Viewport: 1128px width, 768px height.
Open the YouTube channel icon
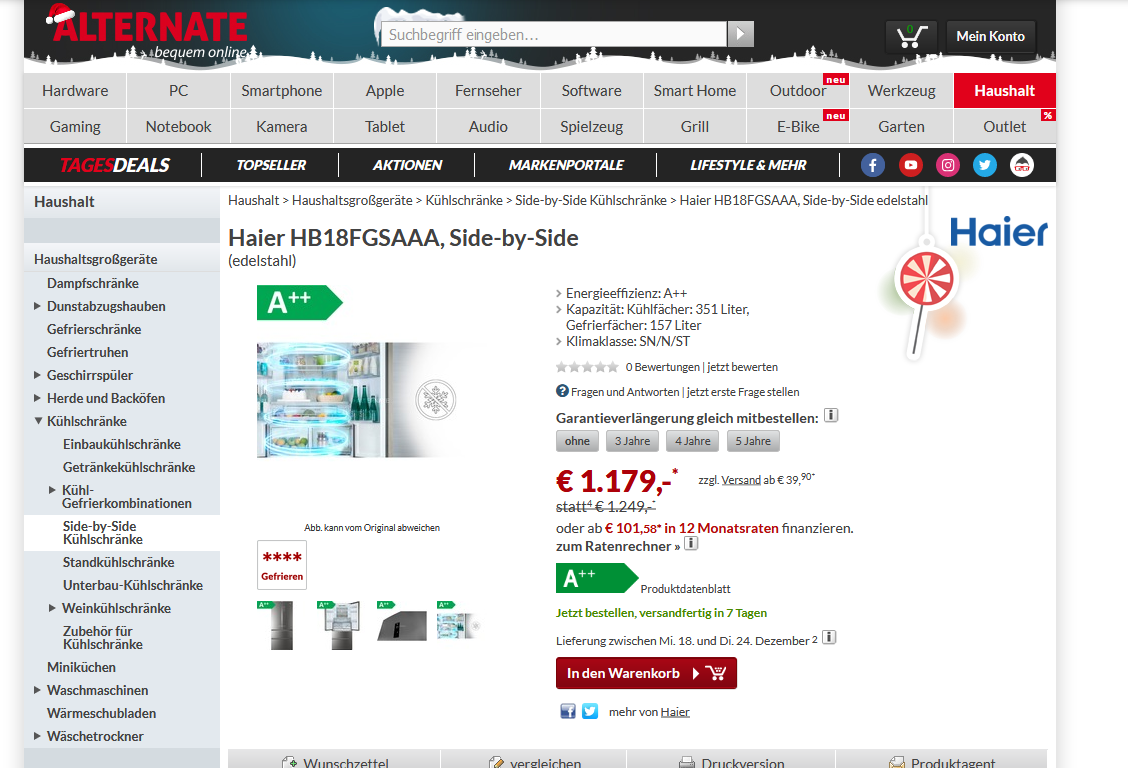click(910, 165)
